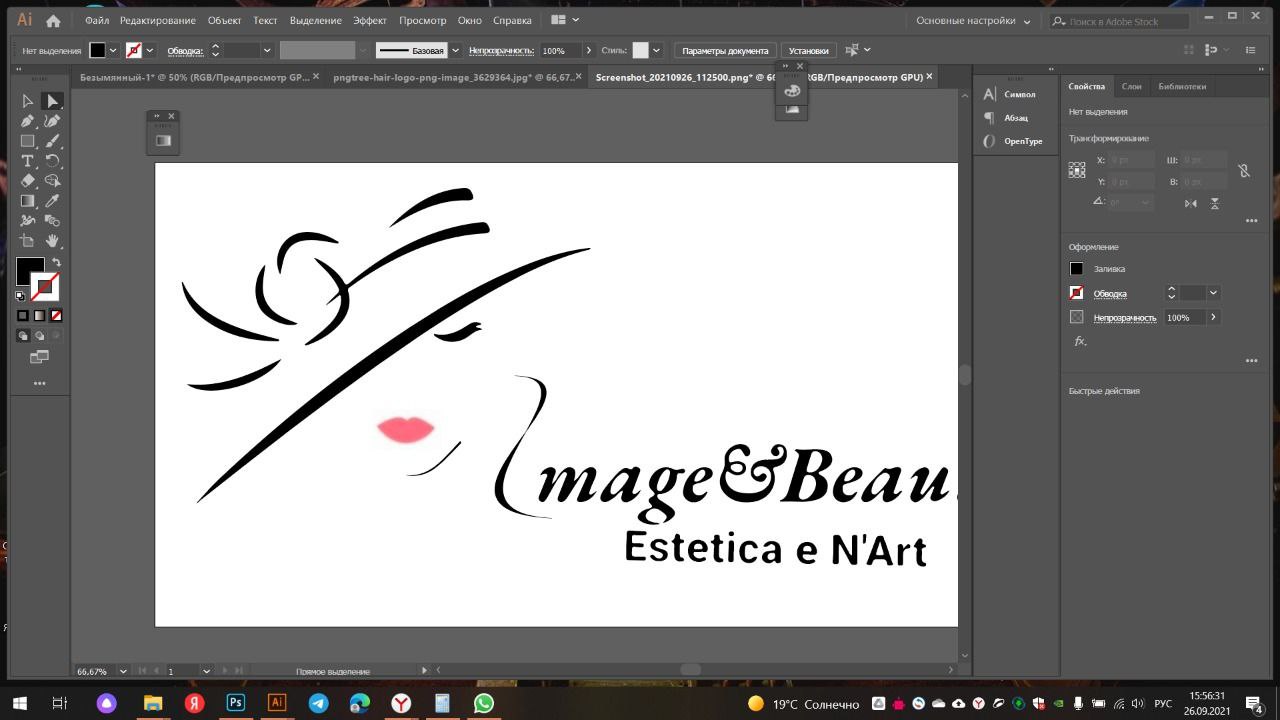The height and width of the screenshot is (720, 1280).
Task: Swap fill and stroke colors arrow
Action: [56, 262]
